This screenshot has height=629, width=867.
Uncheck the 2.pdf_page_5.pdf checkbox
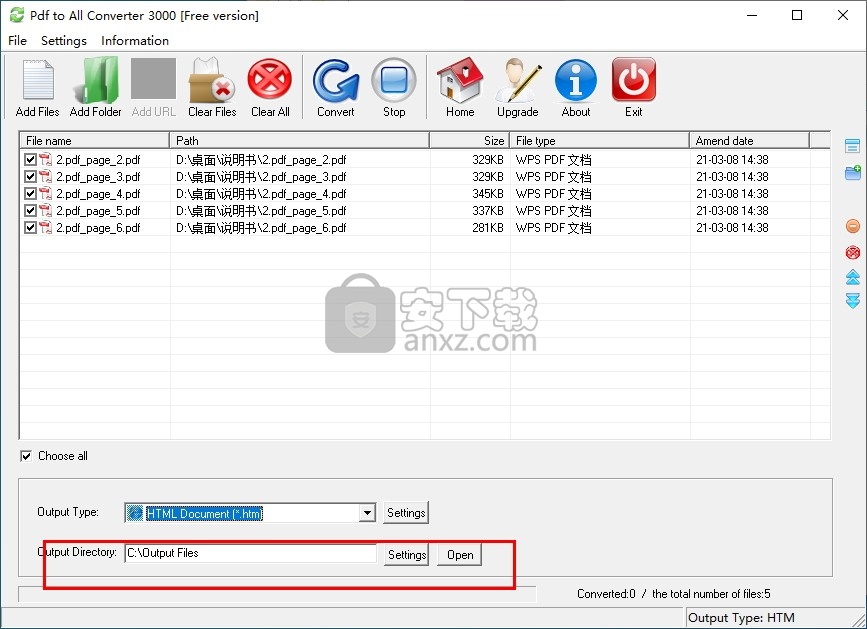30,211
